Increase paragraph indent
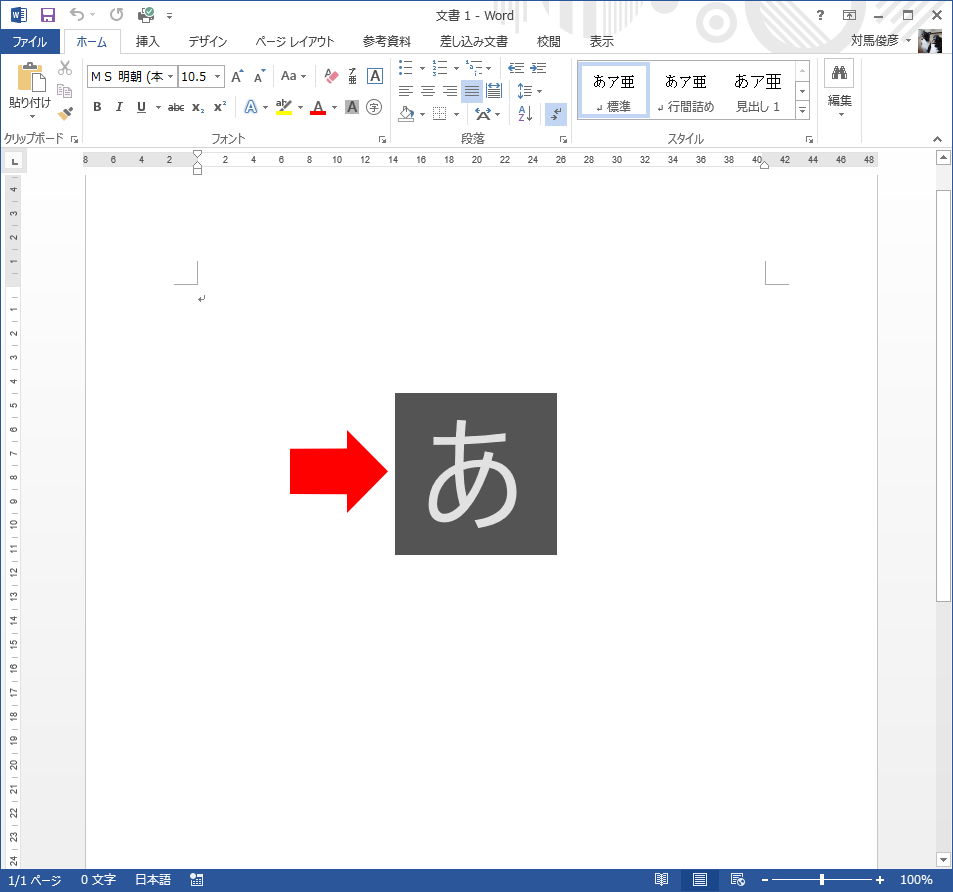Image resolution: width=953 pixels, height=892 pixels. tap(538, 67)
